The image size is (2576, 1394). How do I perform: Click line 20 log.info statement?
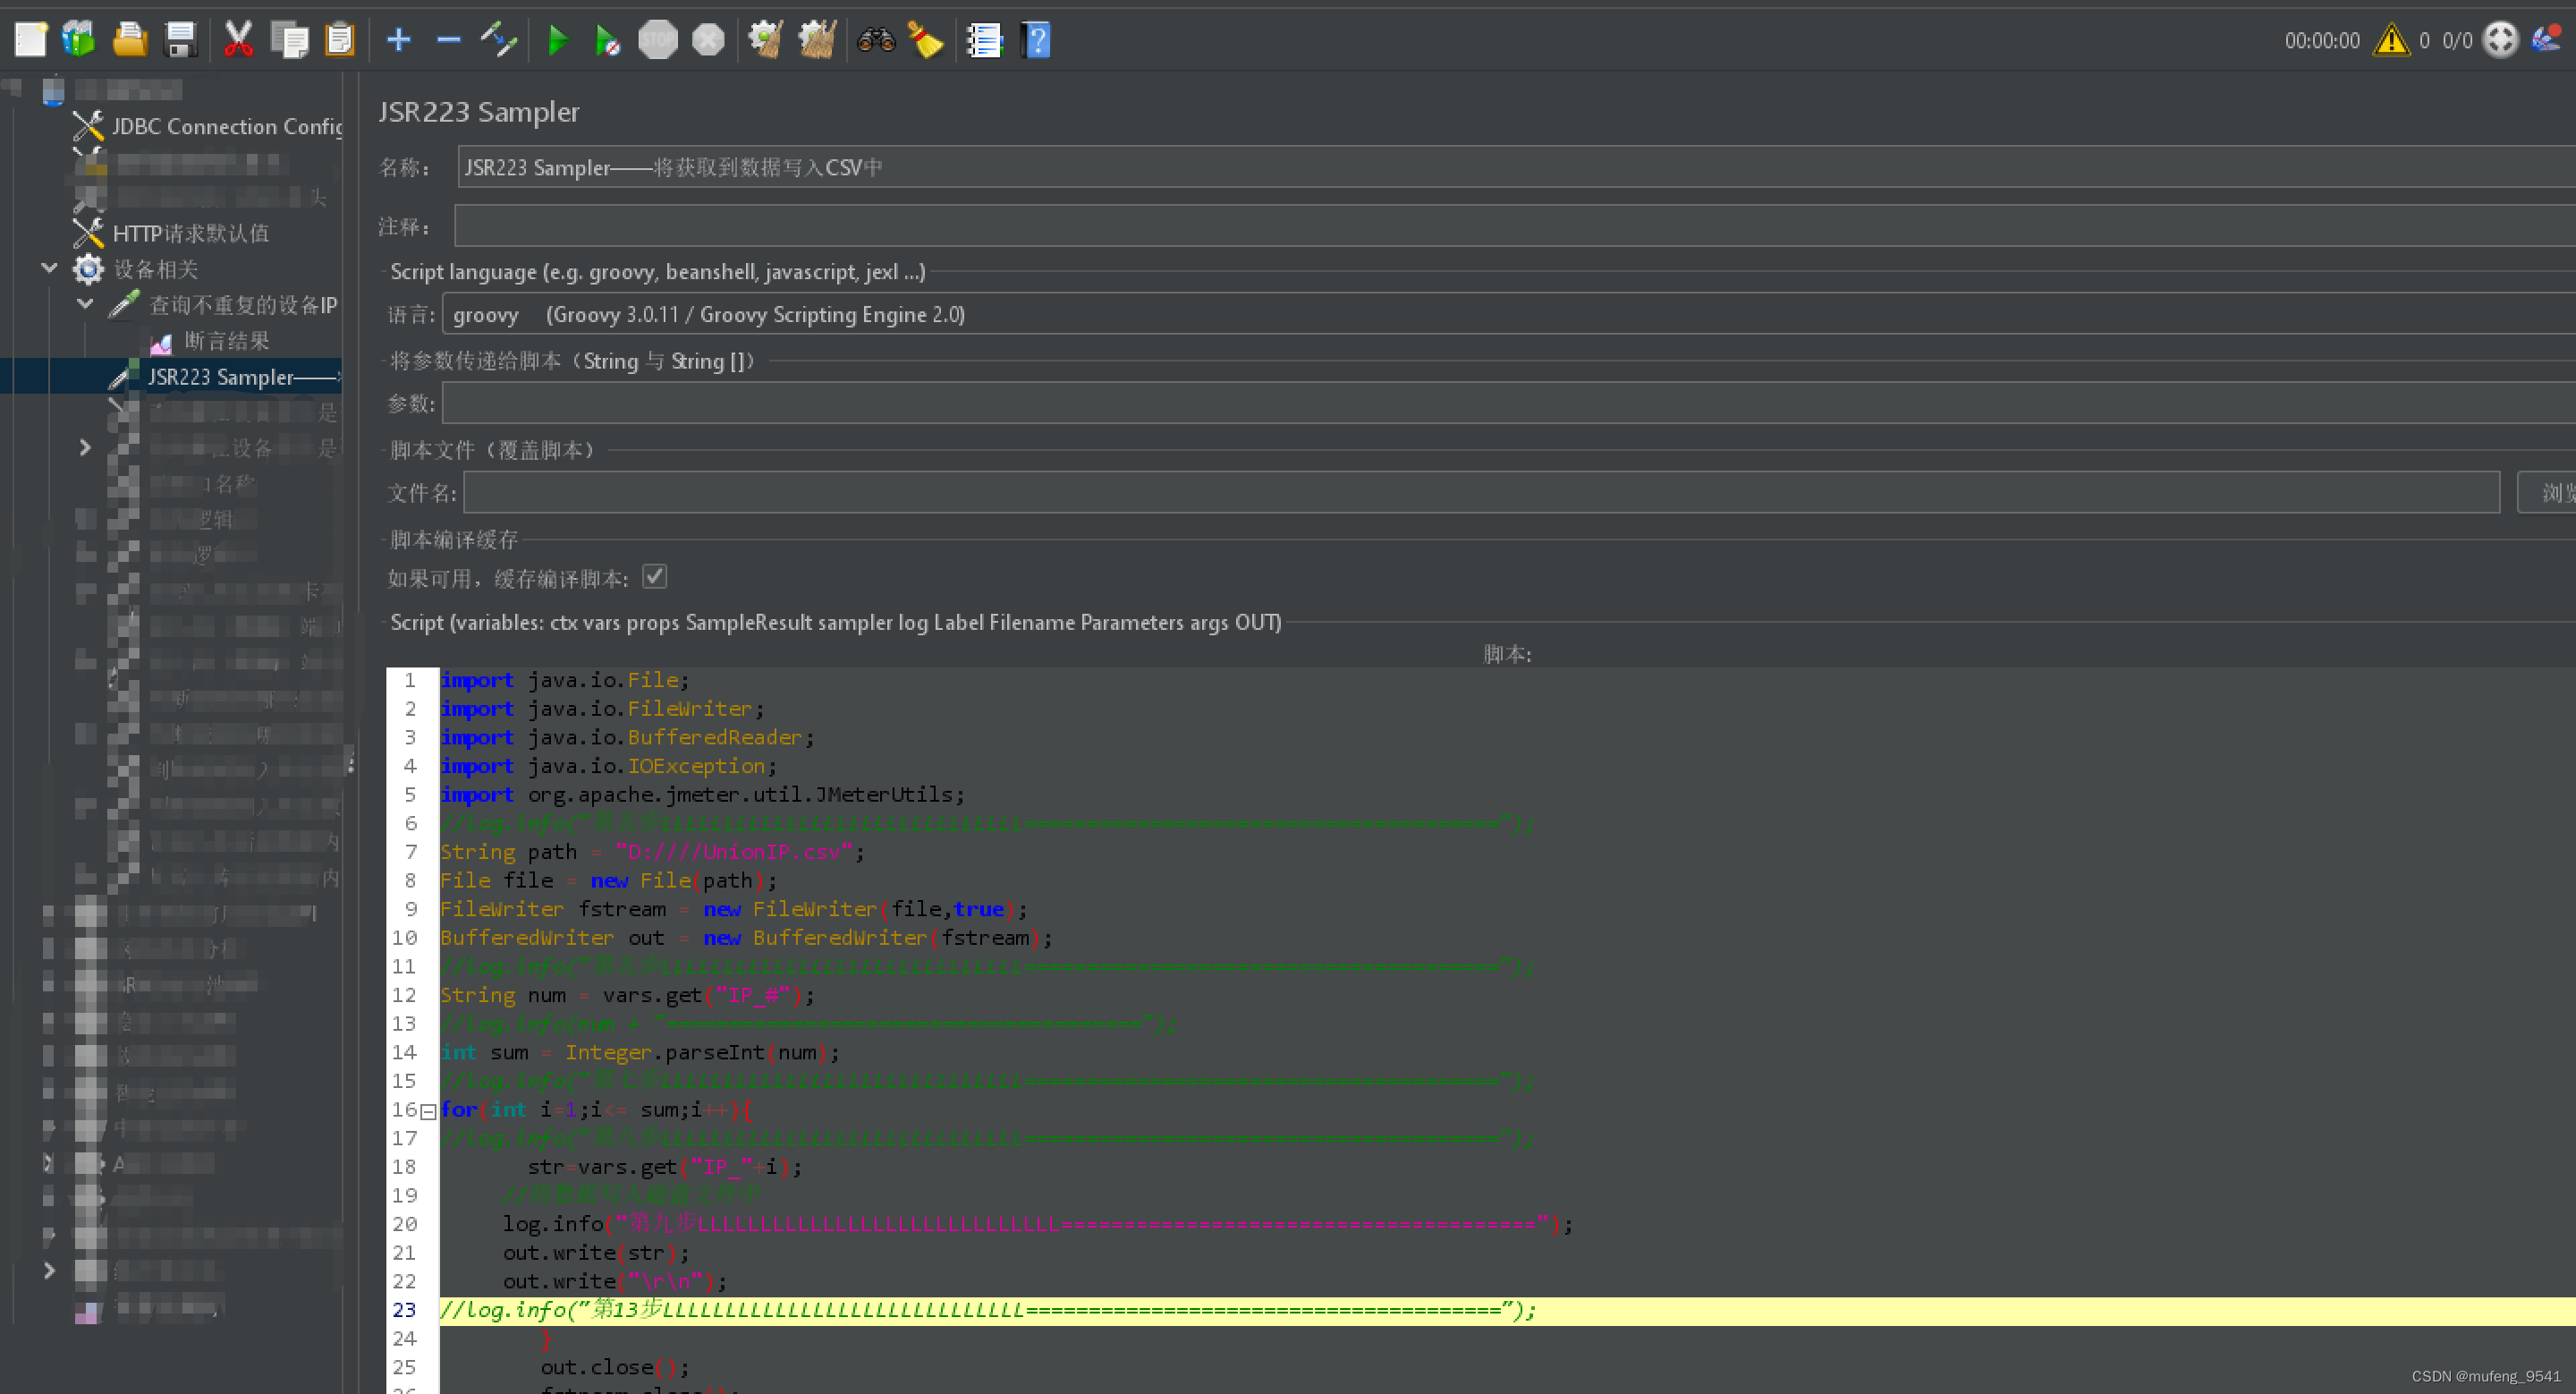(x=1038, y=1225)
